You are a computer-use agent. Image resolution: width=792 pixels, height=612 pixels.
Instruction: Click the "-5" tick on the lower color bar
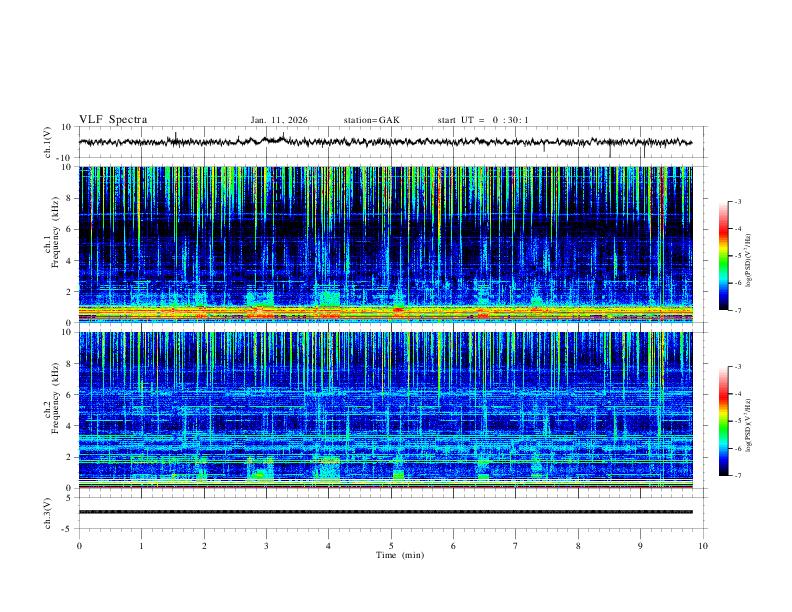point(738,421)
